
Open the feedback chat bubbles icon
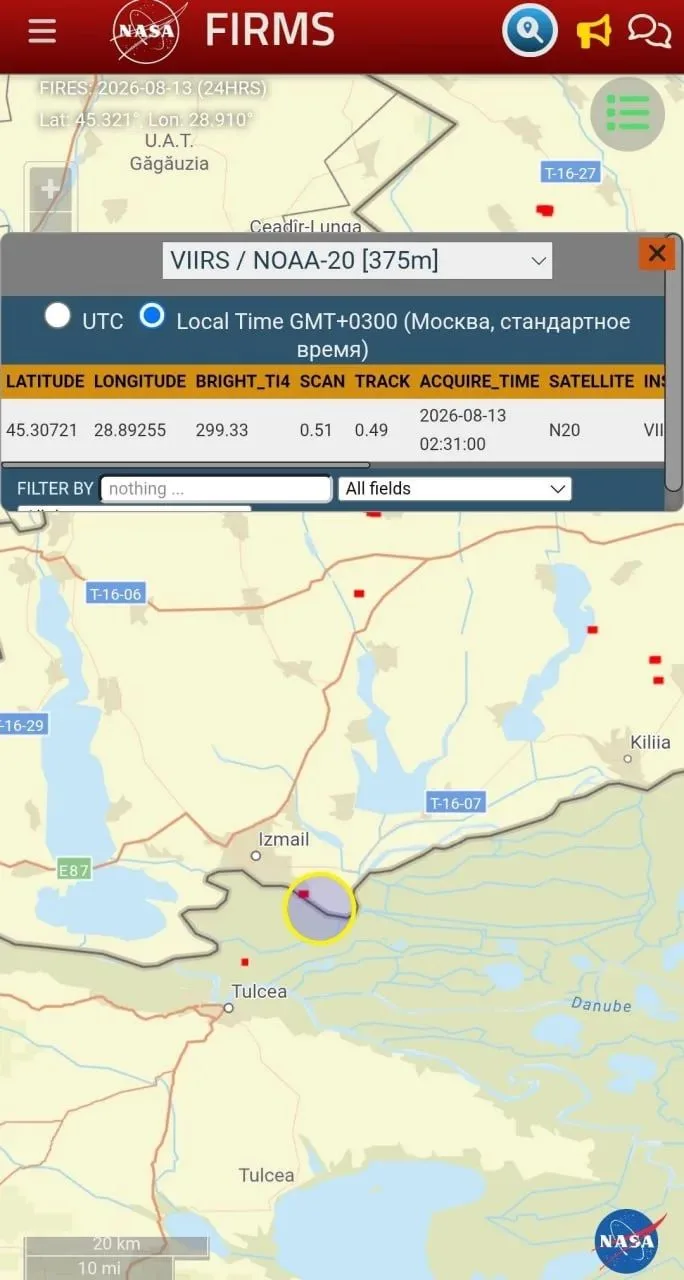pos(649,32)
